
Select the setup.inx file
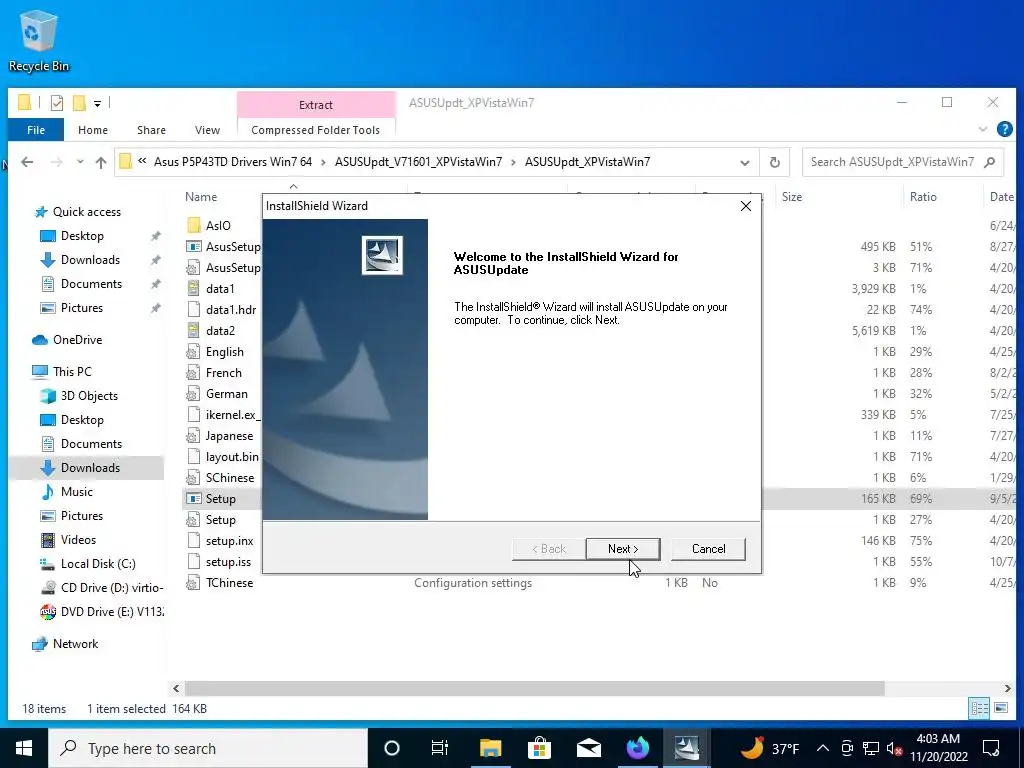tap(229, 541)
